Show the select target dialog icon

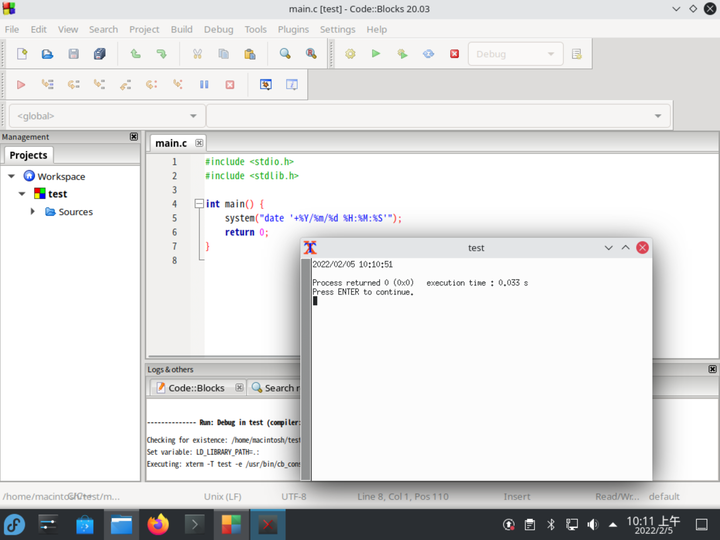[577, 54]
